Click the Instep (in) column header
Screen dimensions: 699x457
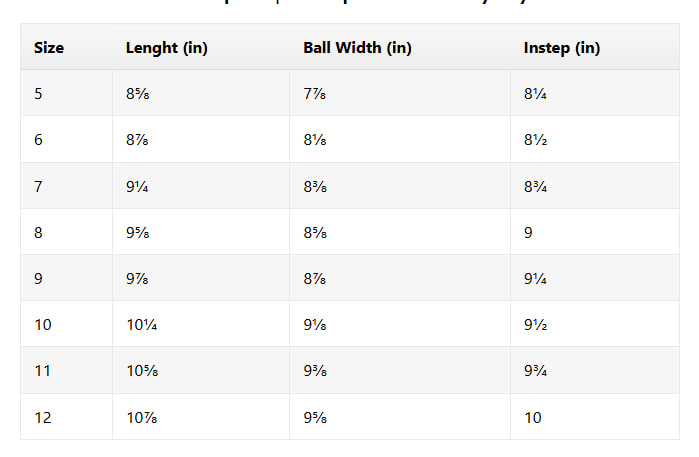tap(561, 48)
